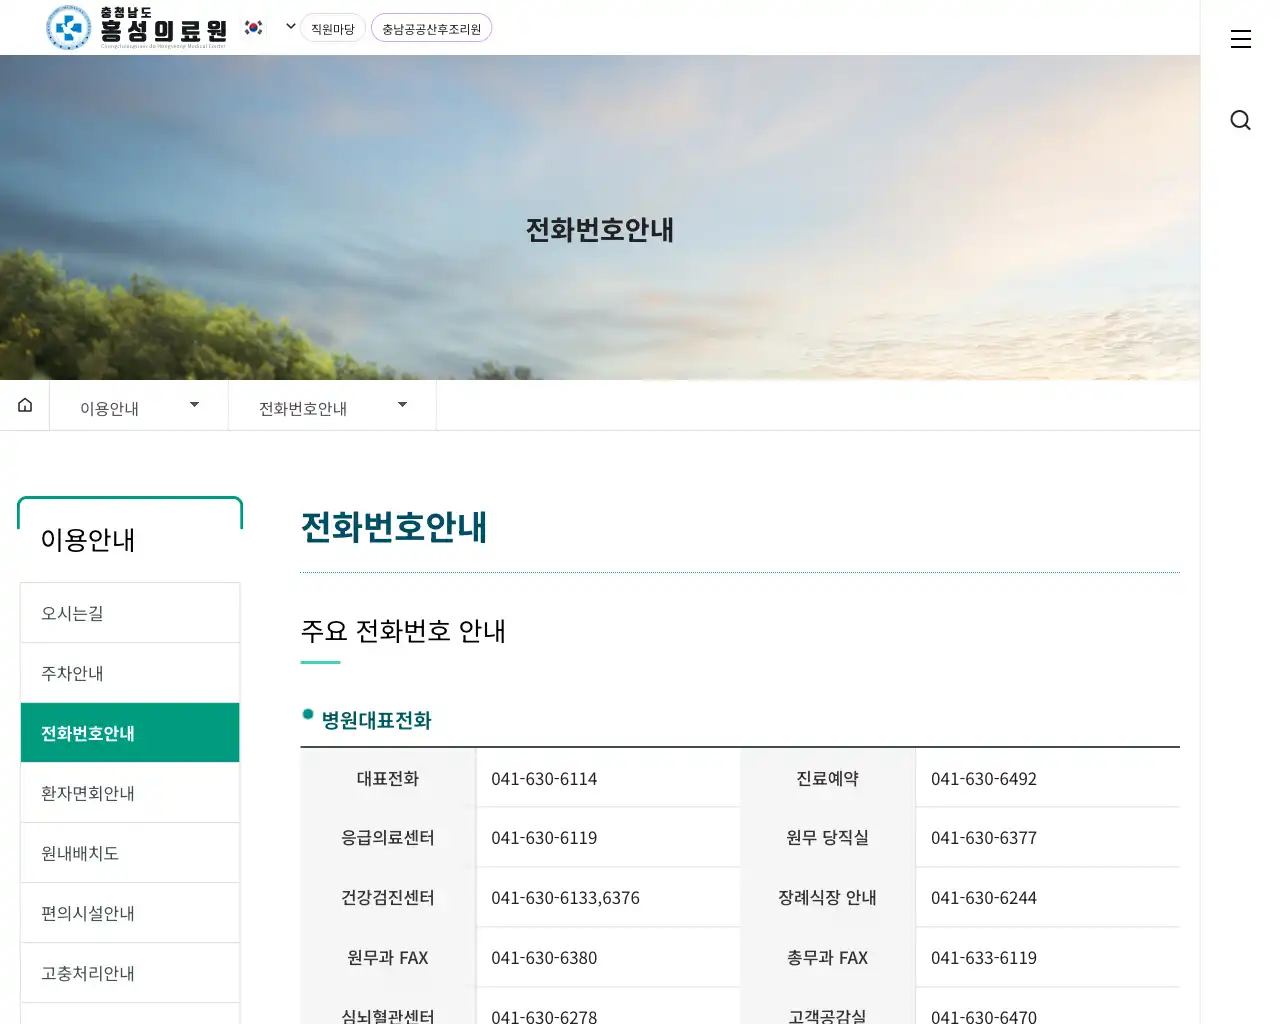Viewport: 1280px width, 1024px height.
Task: Click the search magnifier icon
Action: coord(1240,120)
